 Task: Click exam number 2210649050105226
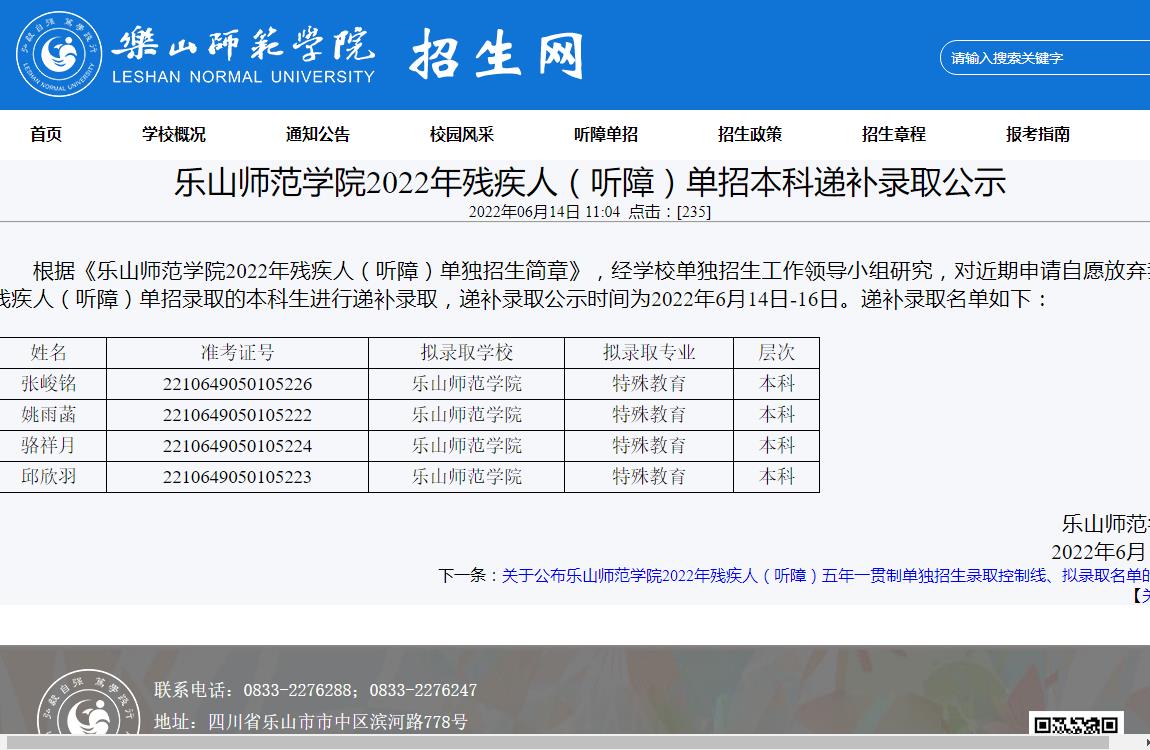pos(238,384)
